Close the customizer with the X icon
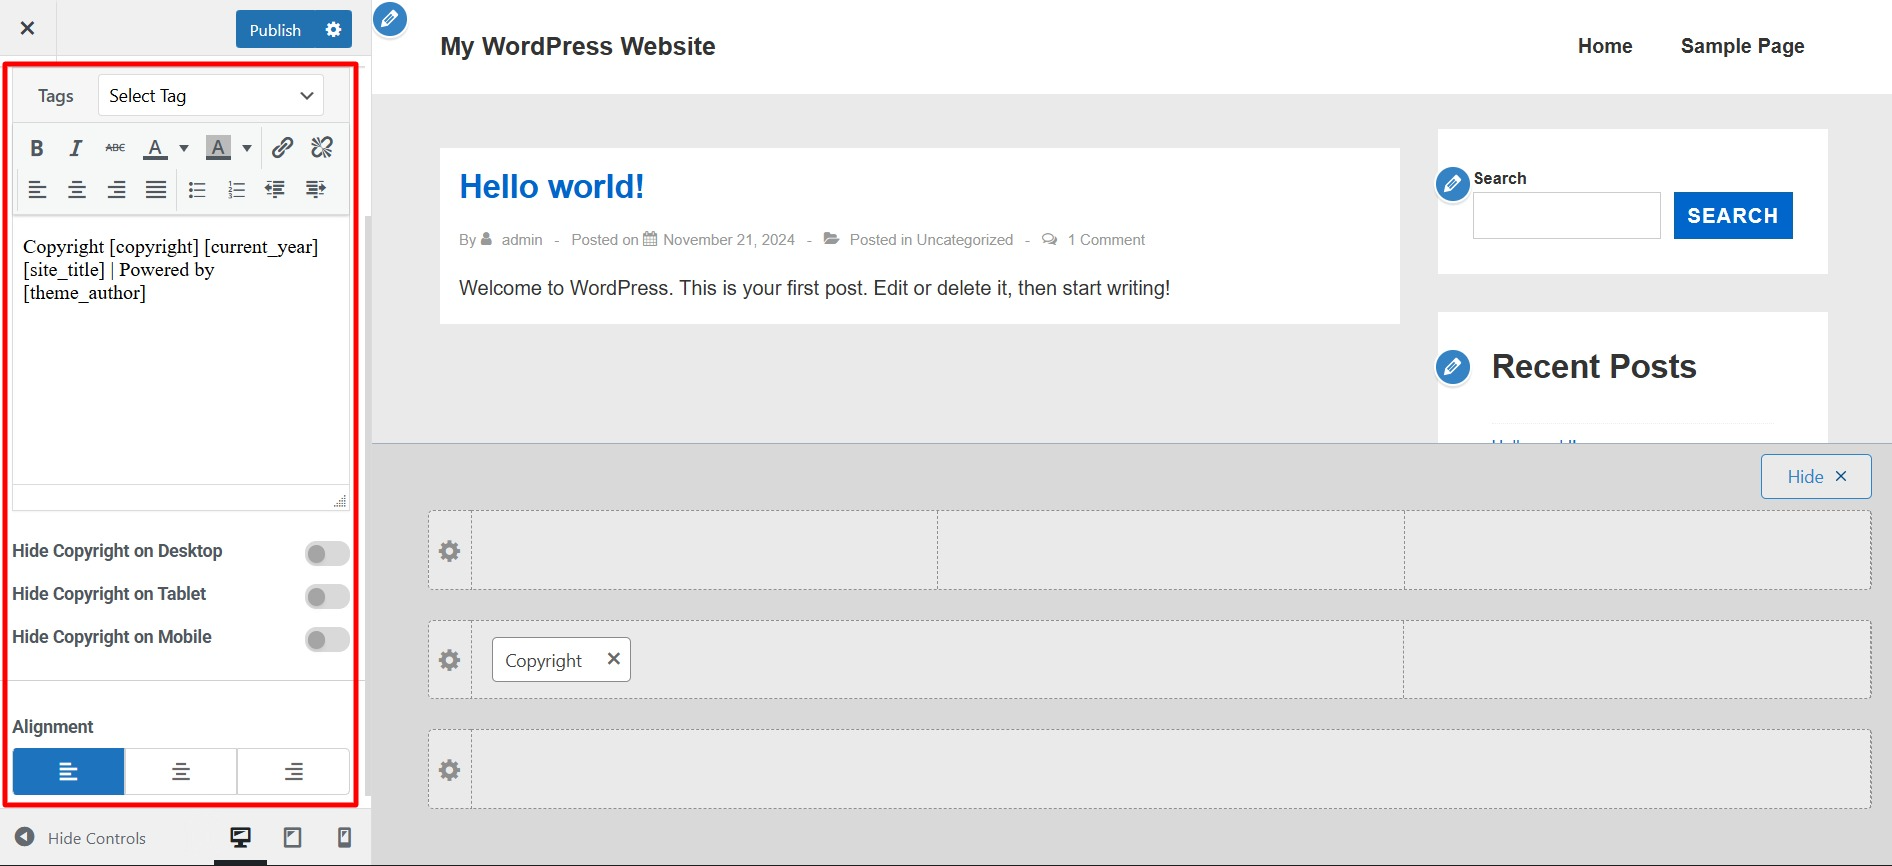This screenshot has width=1892, height=866. tap(28, 28)
